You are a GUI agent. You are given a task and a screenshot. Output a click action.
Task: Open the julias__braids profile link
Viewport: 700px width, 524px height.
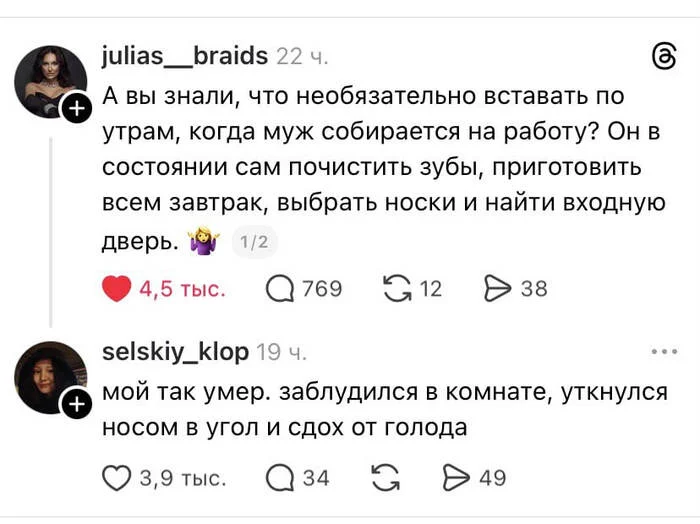(185, 56)
